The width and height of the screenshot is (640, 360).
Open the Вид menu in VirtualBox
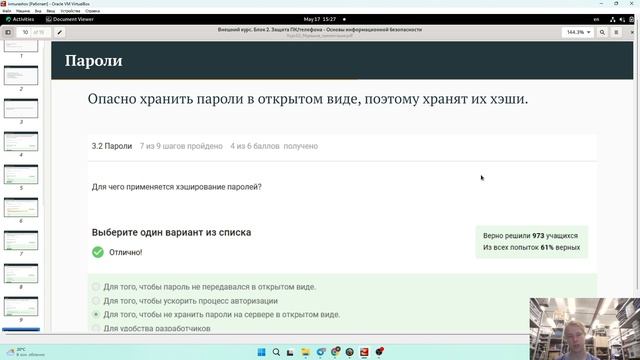38,11
